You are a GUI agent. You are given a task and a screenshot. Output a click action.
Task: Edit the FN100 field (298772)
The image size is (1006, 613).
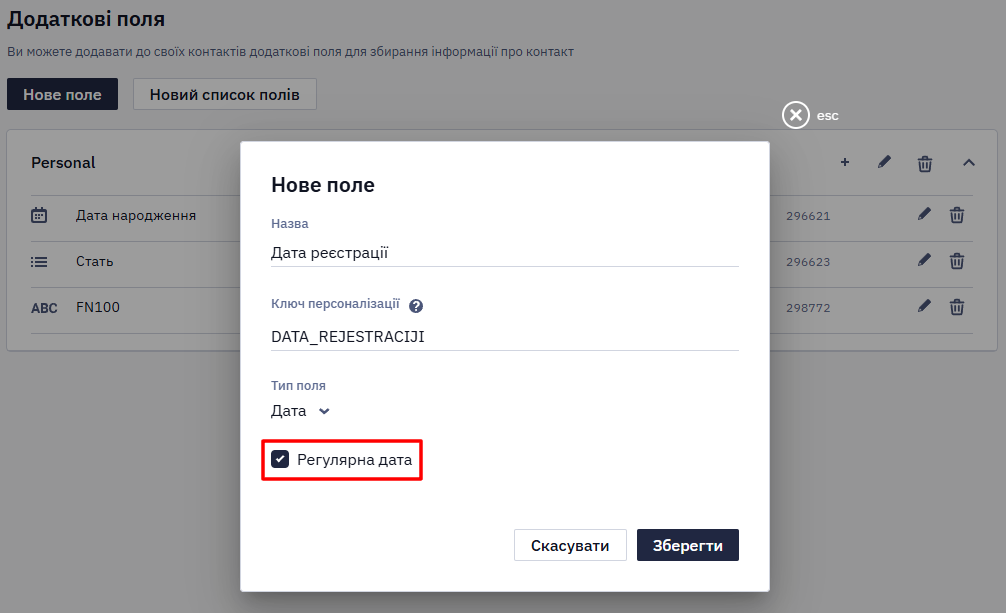[924, 306]
